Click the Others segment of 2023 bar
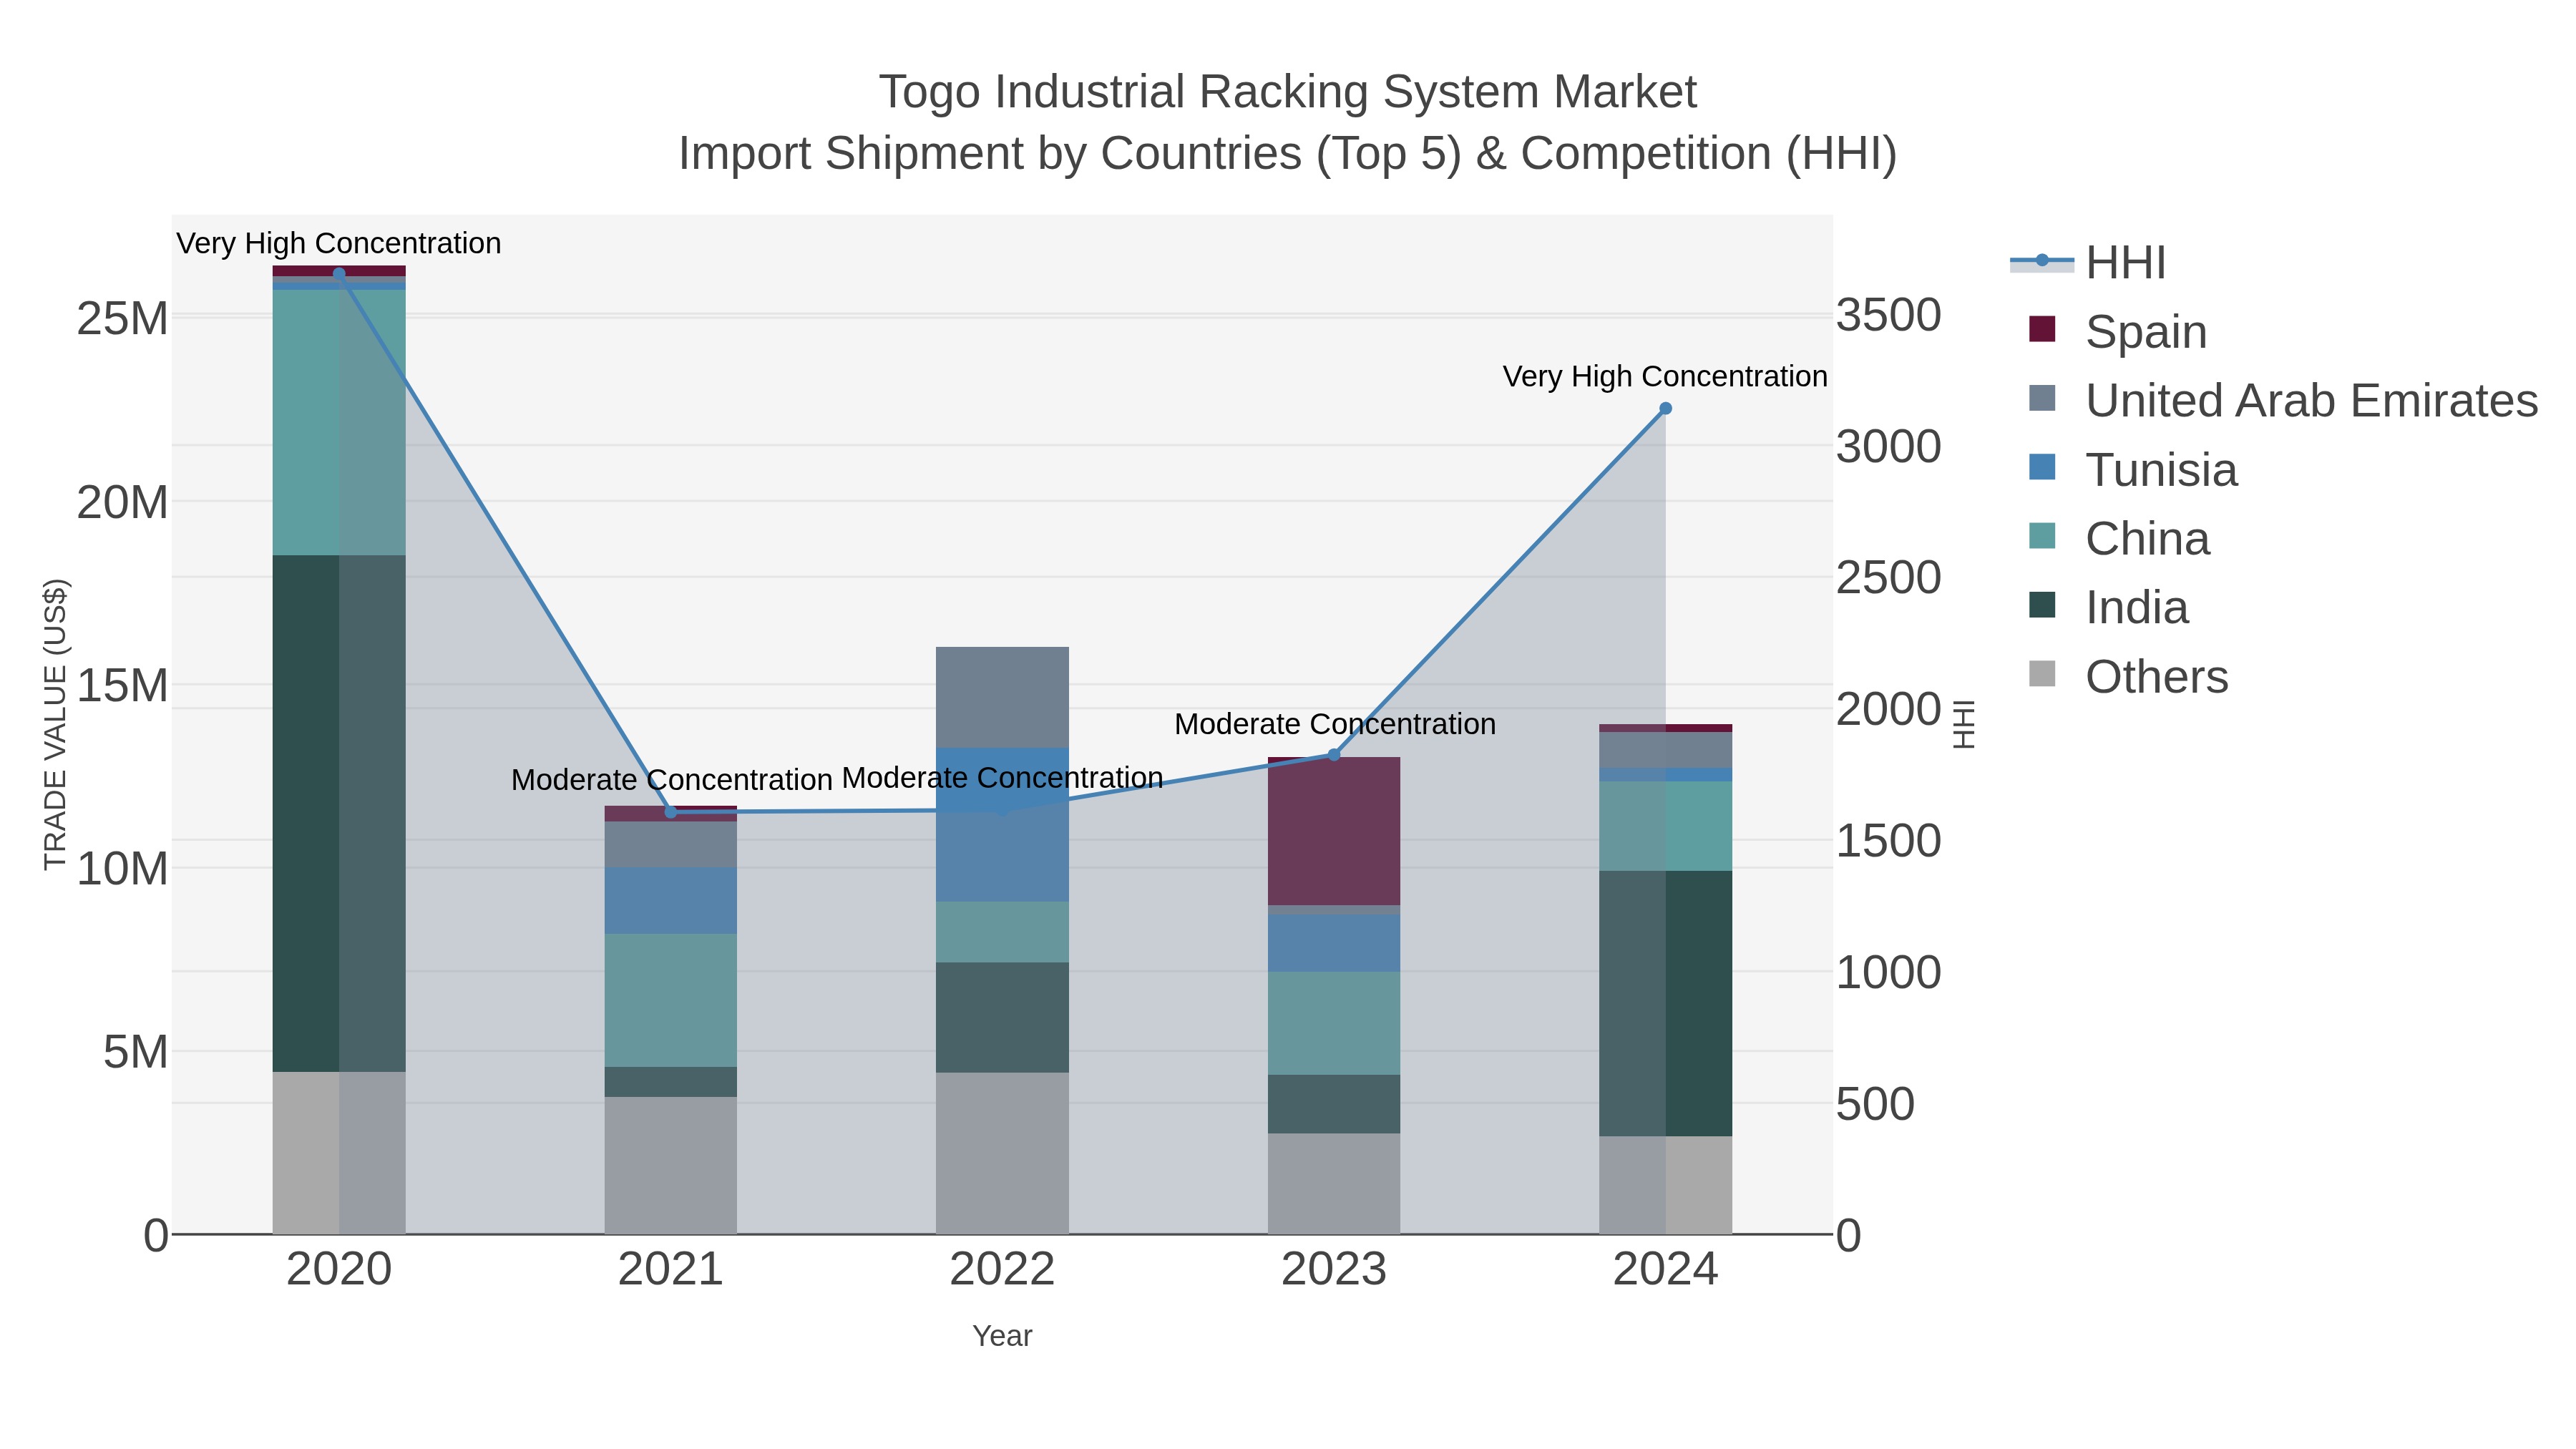 1334,1183
